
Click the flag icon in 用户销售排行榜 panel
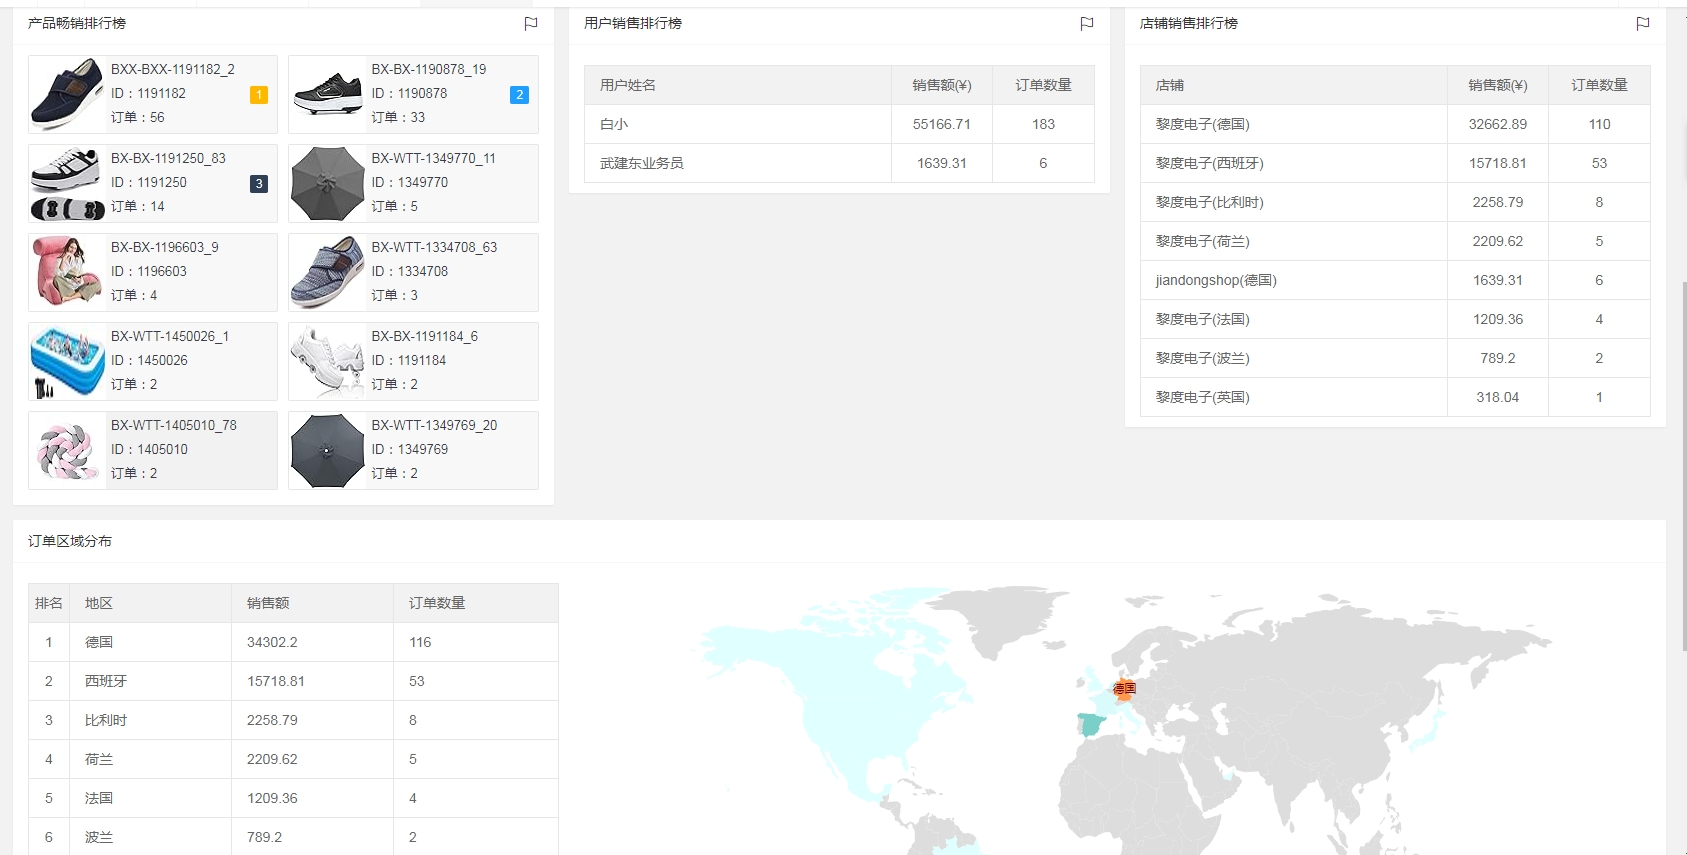tap(1087, 23)
